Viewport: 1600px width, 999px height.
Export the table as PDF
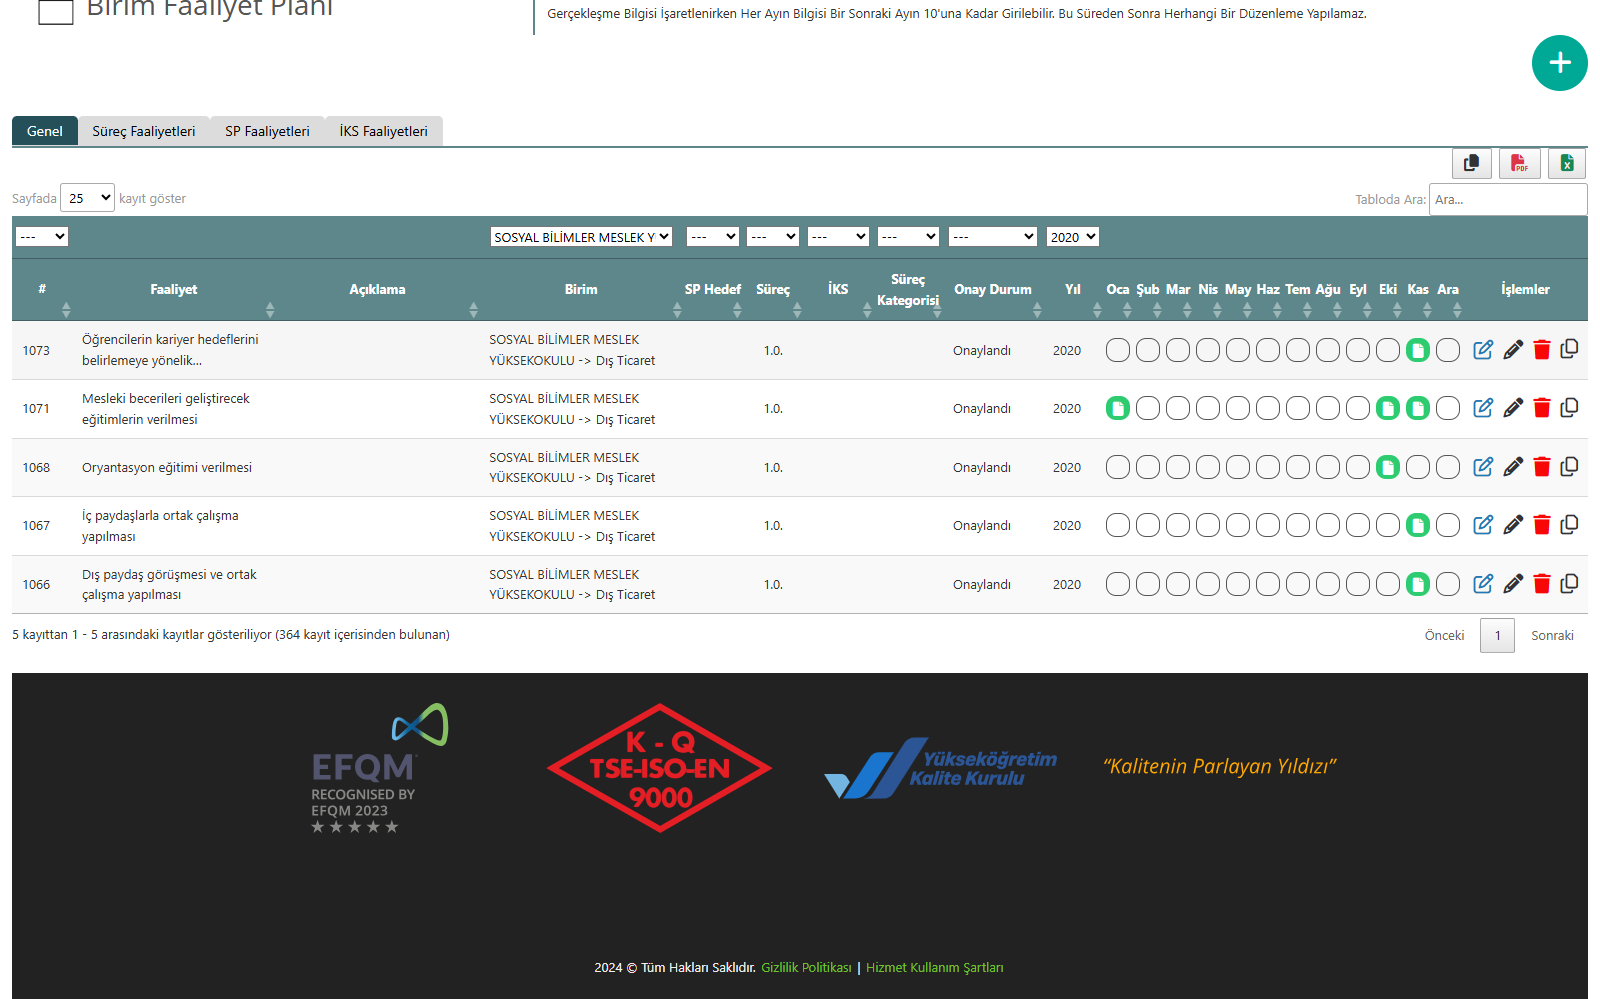pos(1519,163)
